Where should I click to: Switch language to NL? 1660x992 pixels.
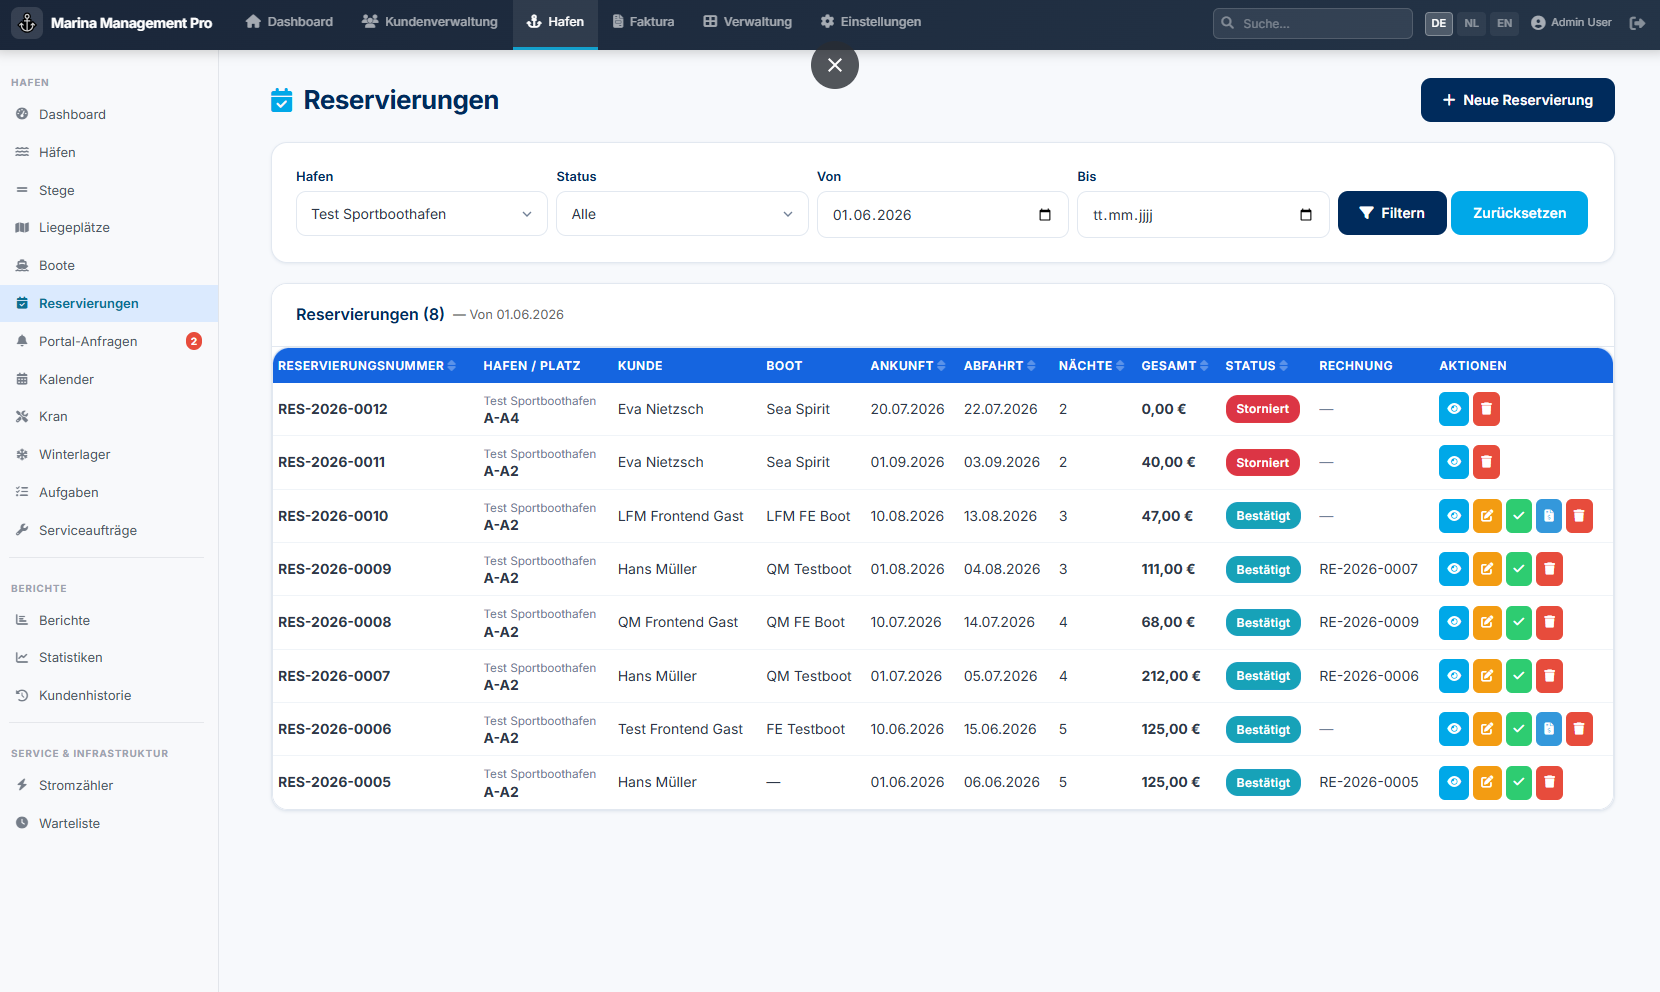tap(1471, 23)
